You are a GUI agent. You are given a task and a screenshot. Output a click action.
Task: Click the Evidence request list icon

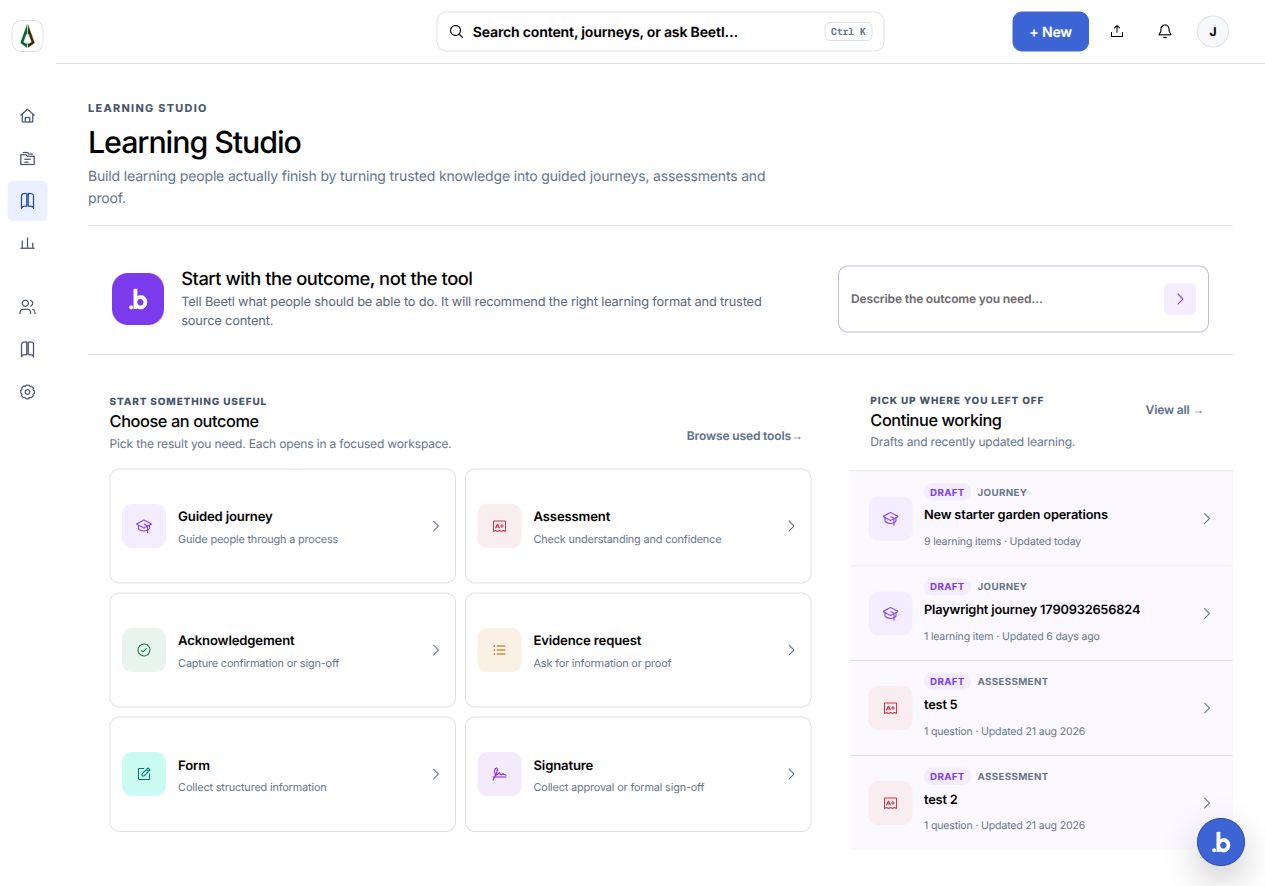[x=500, y=650]
